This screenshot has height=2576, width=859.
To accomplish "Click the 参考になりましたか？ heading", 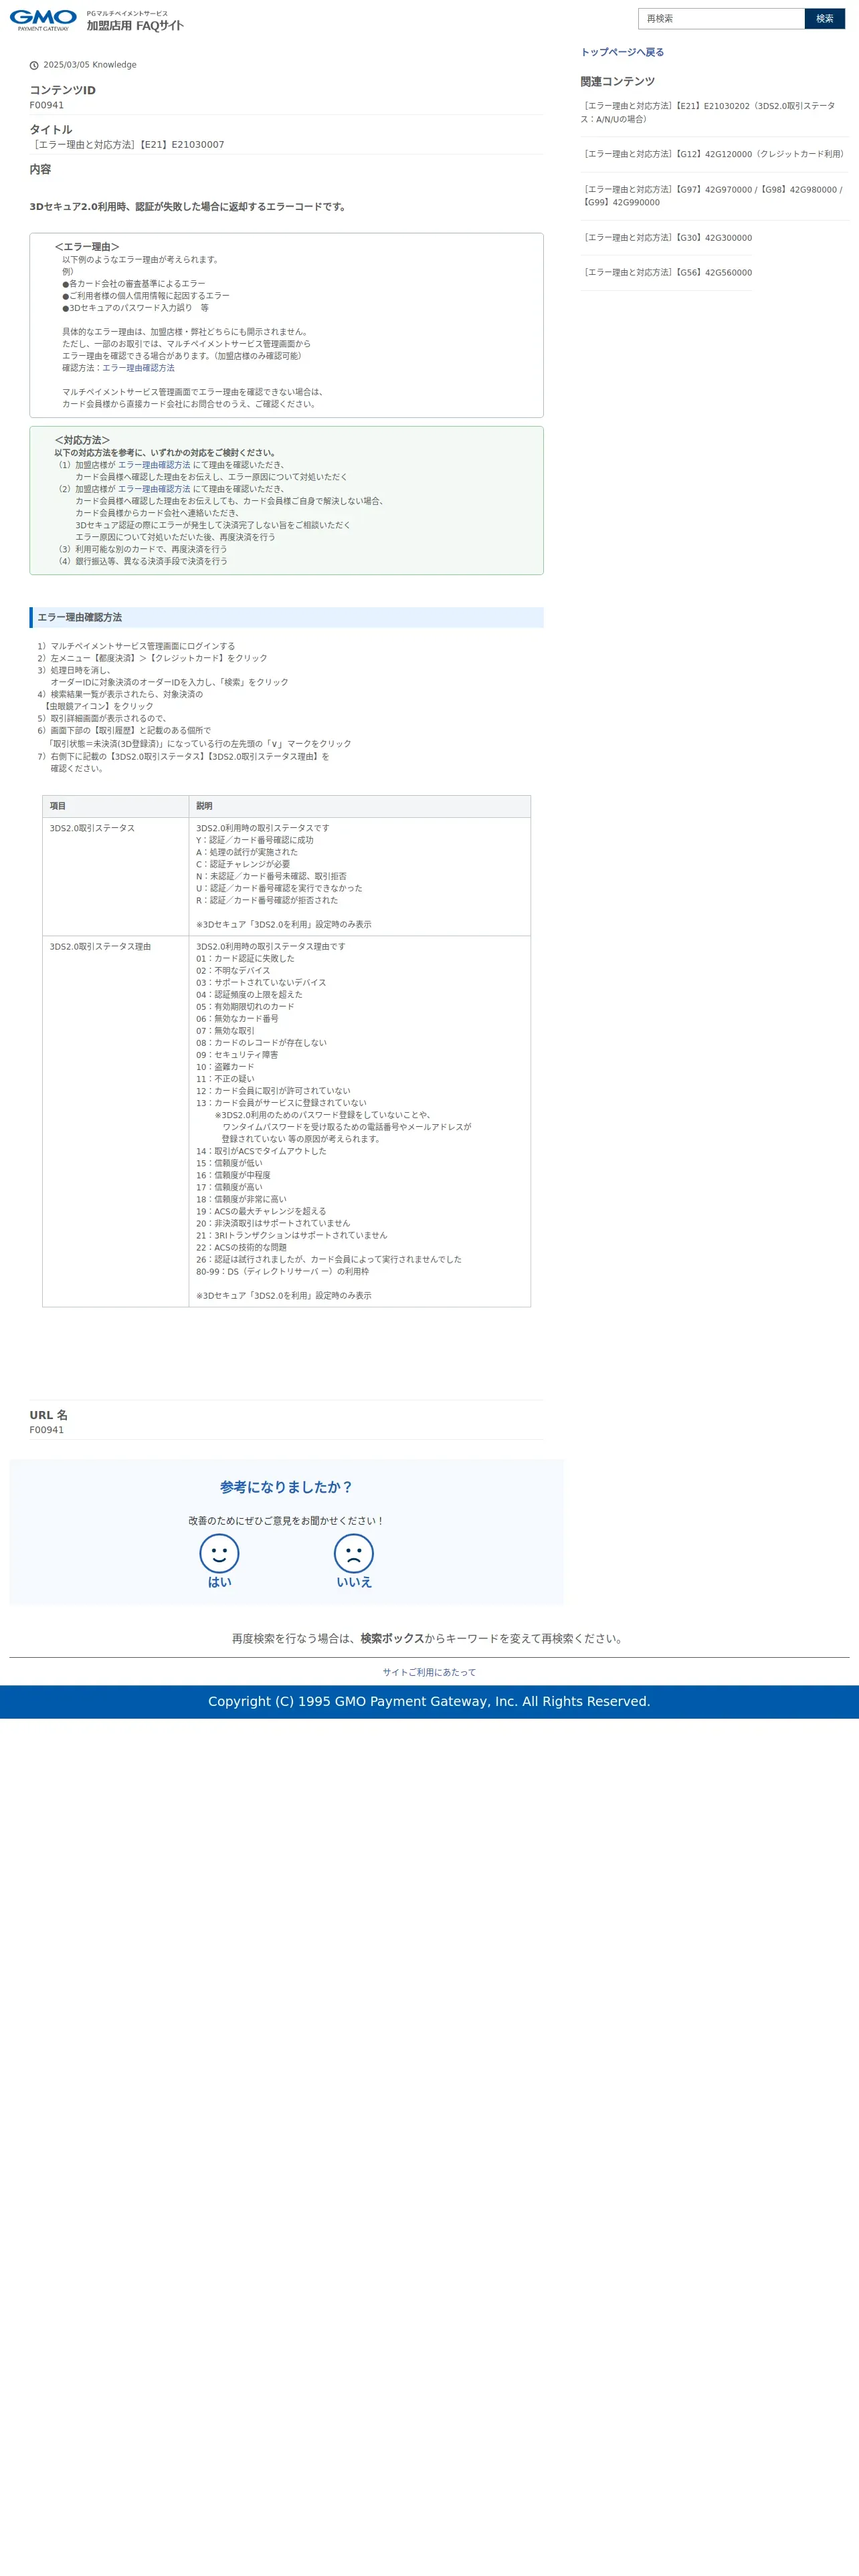I will 286,1487.
